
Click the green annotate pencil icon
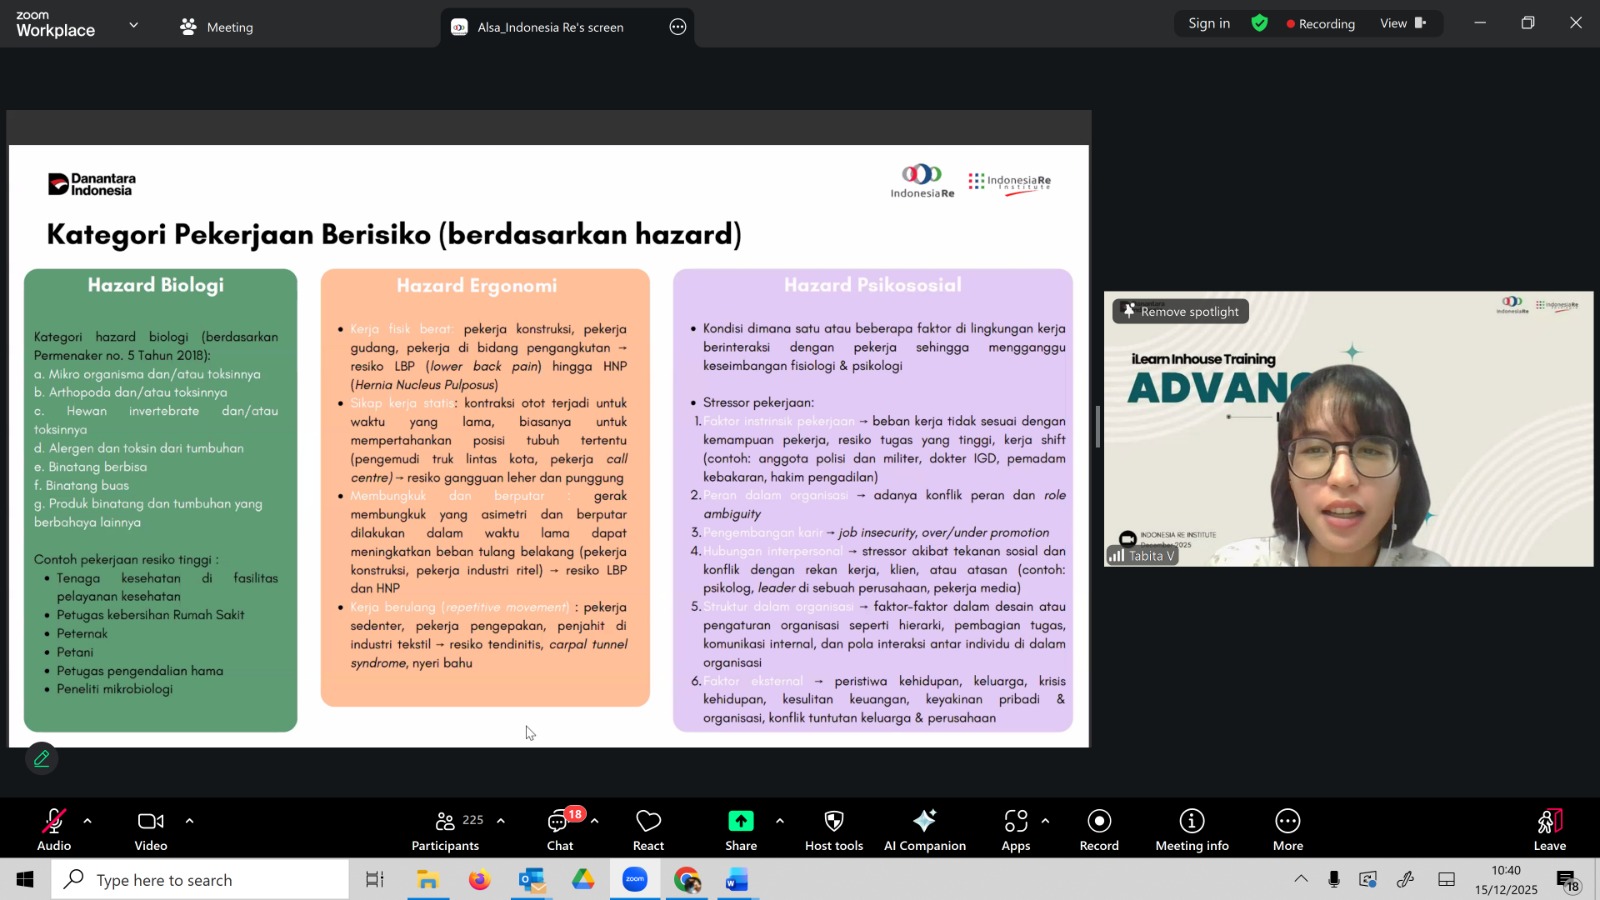click(x=42, y=759)
